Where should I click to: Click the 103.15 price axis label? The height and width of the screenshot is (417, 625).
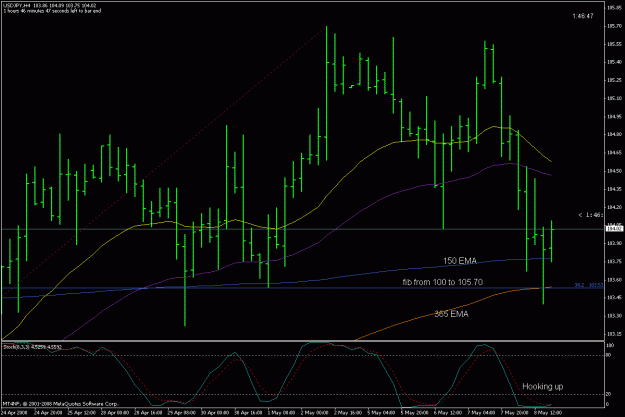[x=614, y=334]
